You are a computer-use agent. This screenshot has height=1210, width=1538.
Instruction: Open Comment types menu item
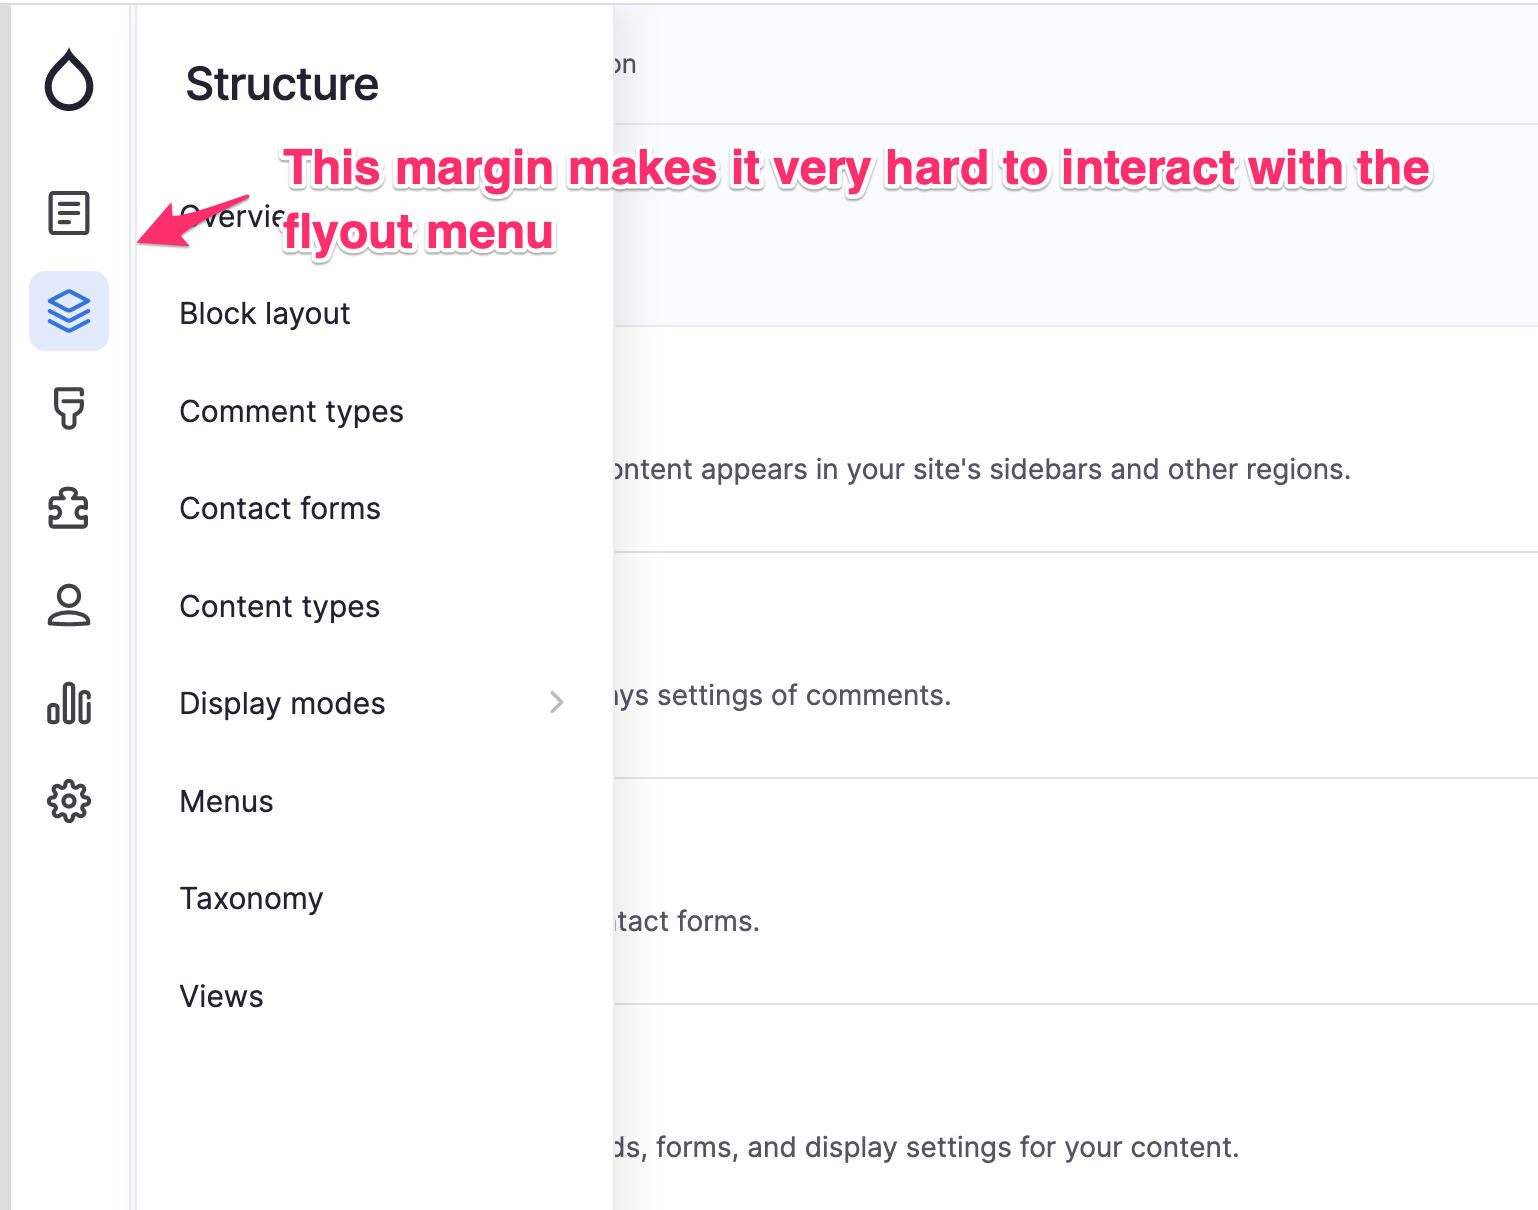[x=291, y=412]
